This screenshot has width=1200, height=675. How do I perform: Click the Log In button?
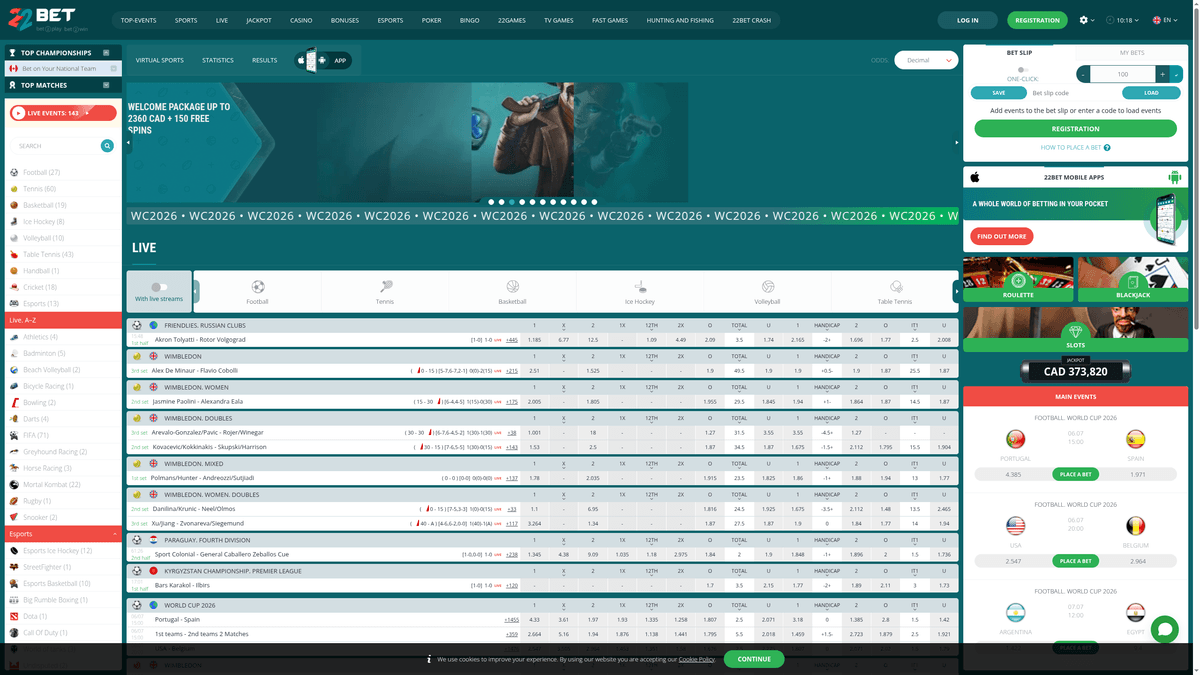click(968, 20)
